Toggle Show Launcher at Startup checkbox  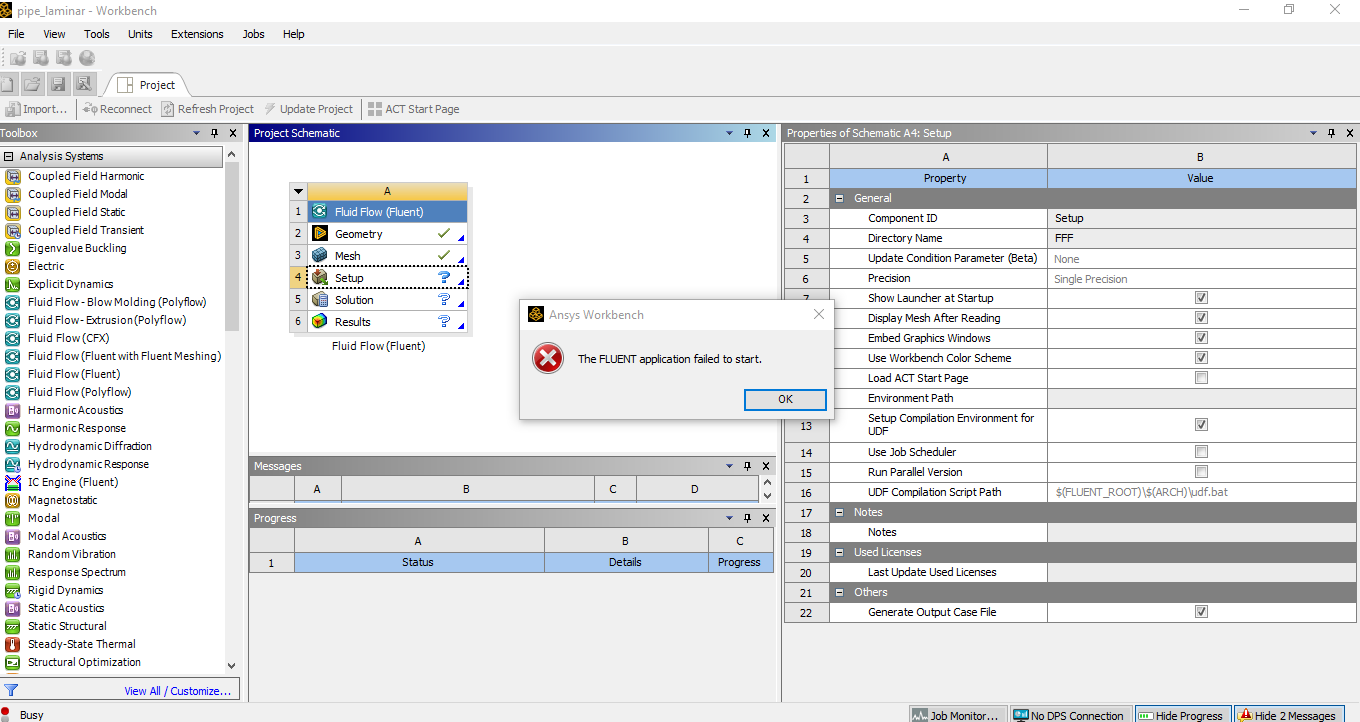[1201, 298]
